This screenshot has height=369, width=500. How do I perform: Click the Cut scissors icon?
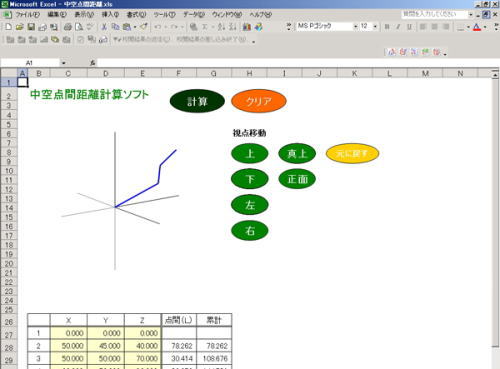pos(104,27)
